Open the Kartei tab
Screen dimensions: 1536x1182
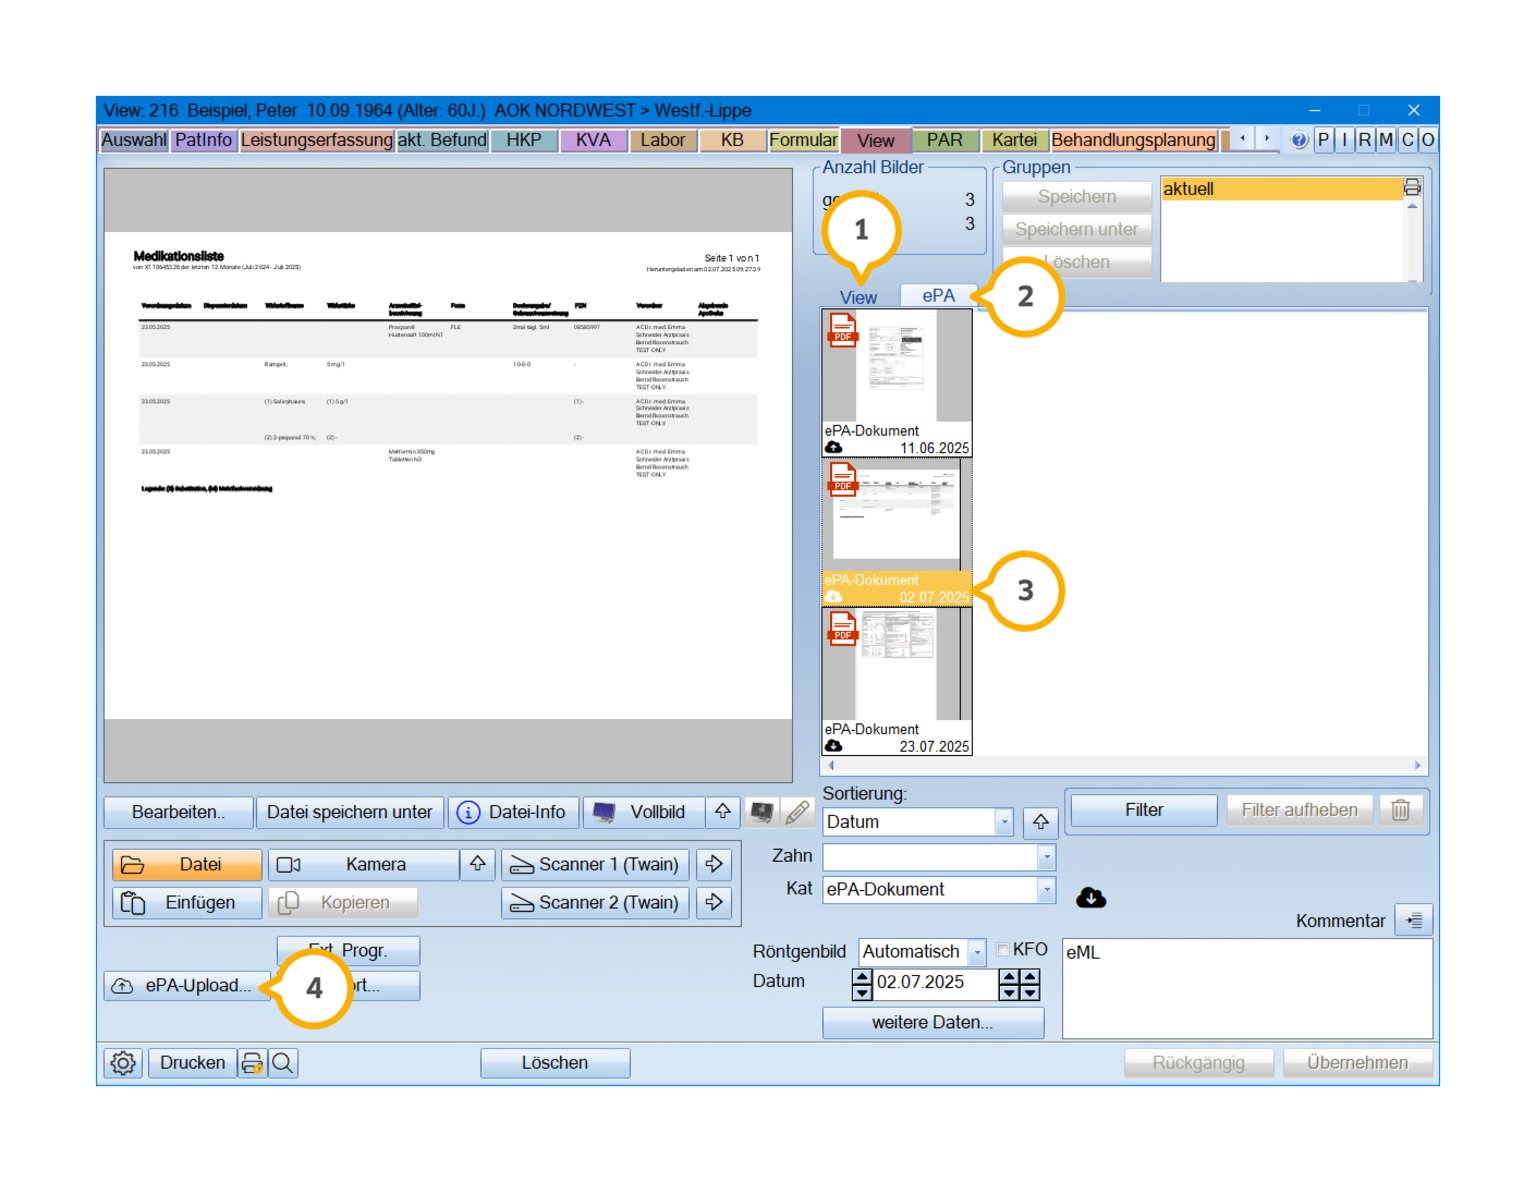click(1014, 140)
